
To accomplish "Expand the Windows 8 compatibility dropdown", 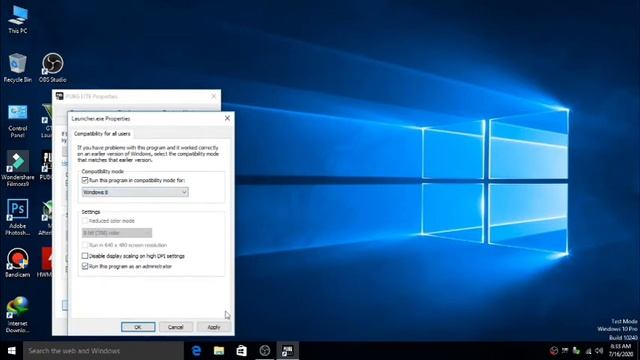I will coord(135,192).
